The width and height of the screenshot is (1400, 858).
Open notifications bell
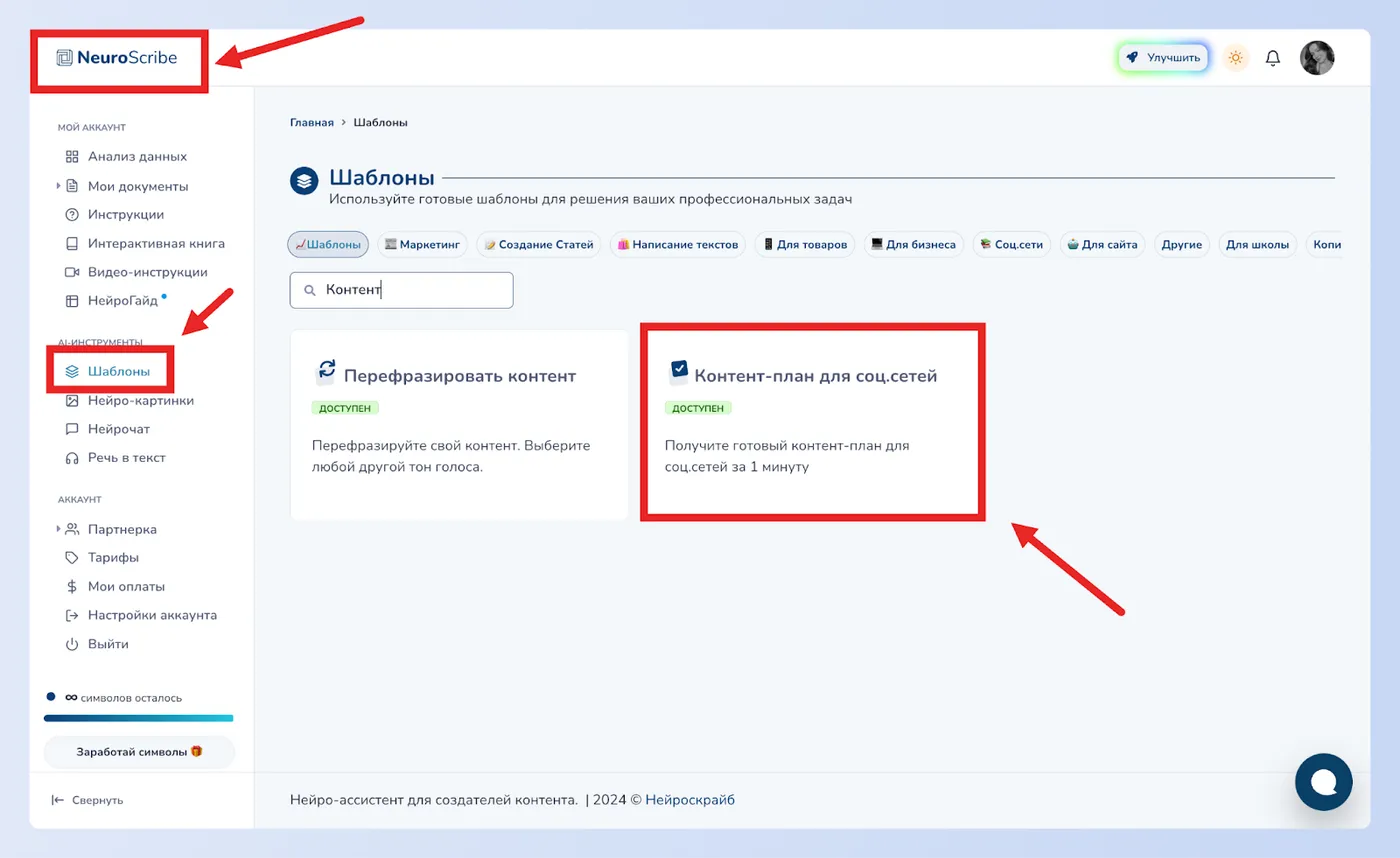coord(1273,58)
